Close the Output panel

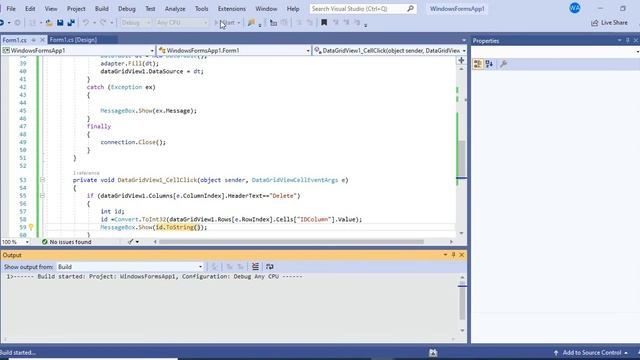(x=462, y=255)
